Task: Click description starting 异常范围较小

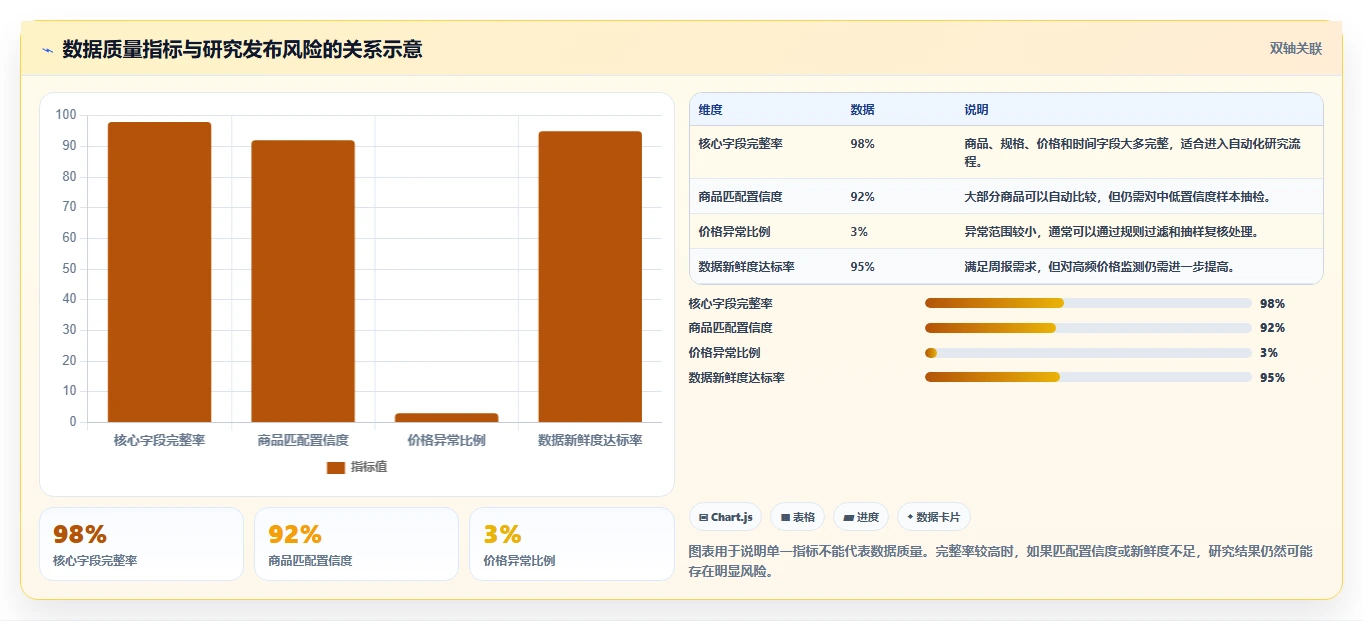Action: pos(1111,232)
